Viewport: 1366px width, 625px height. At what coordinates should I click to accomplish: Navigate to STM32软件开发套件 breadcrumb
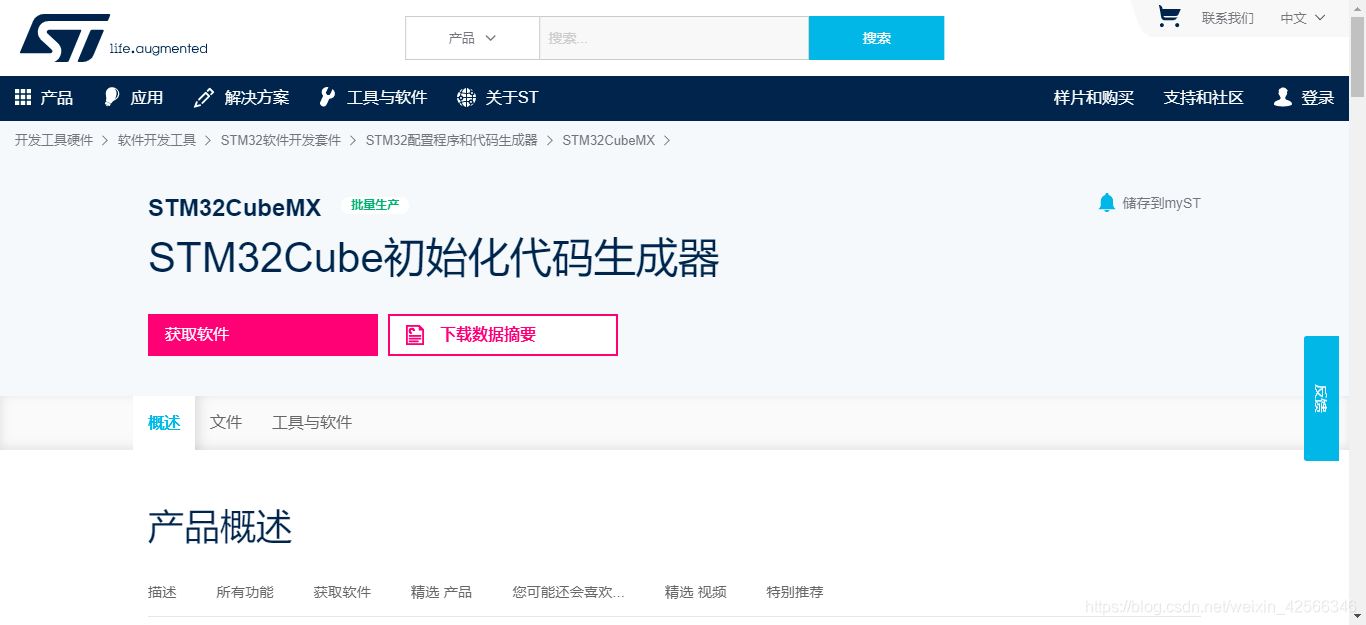point(281,140)
